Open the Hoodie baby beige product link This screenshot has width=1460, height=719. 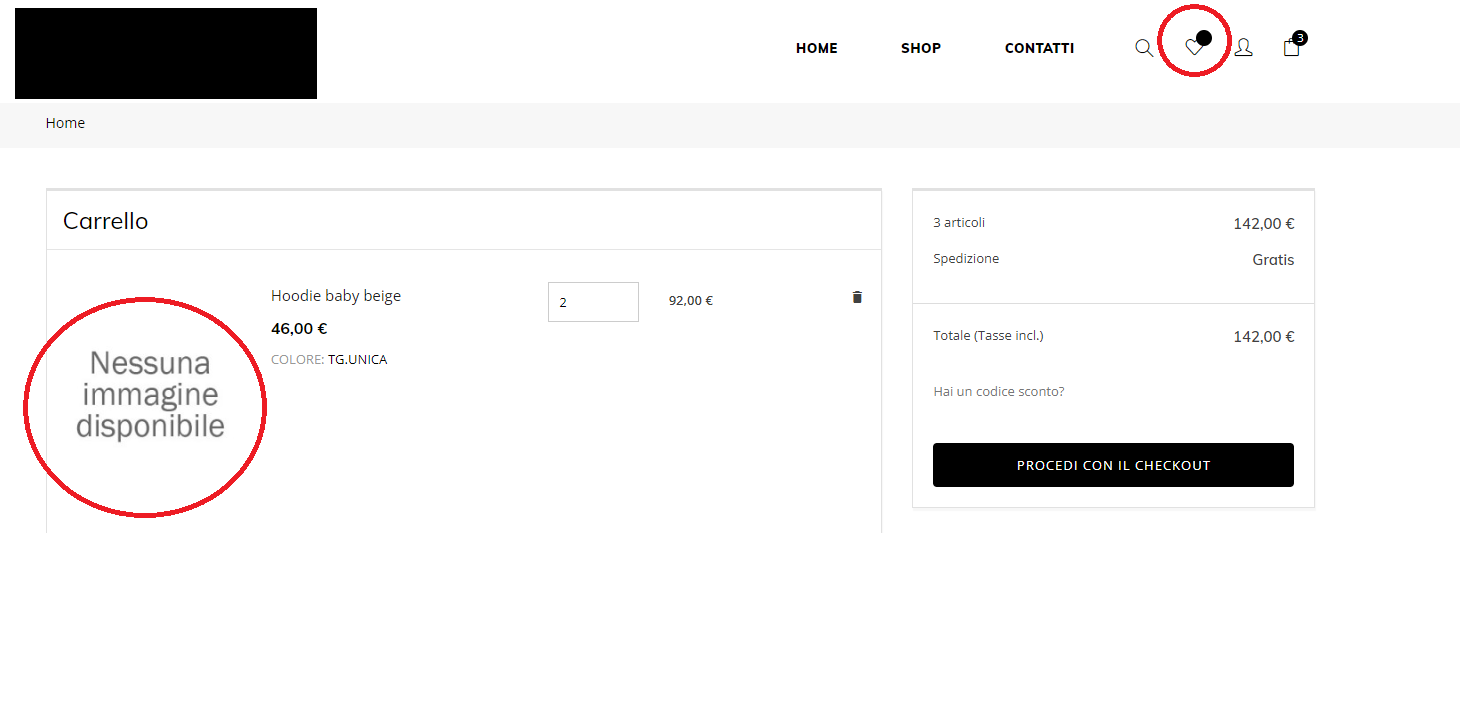click(336, 296)
